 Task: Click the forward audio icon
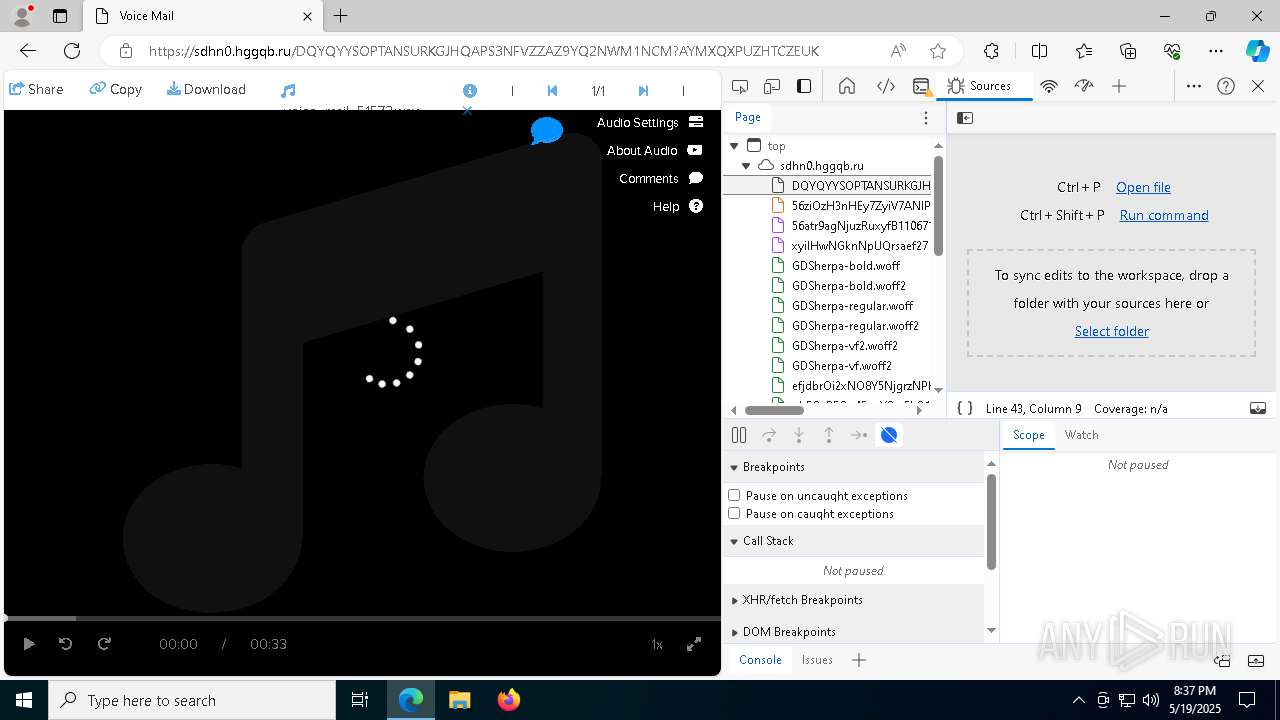coord(104,644)
